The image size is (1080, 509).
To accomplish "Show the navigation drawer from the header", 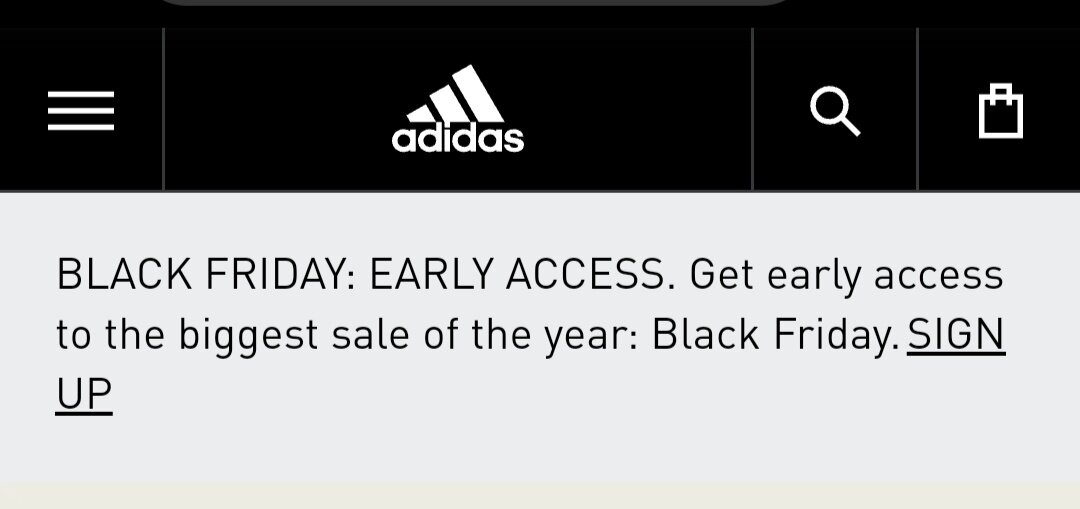I will [x=81, y=110].
